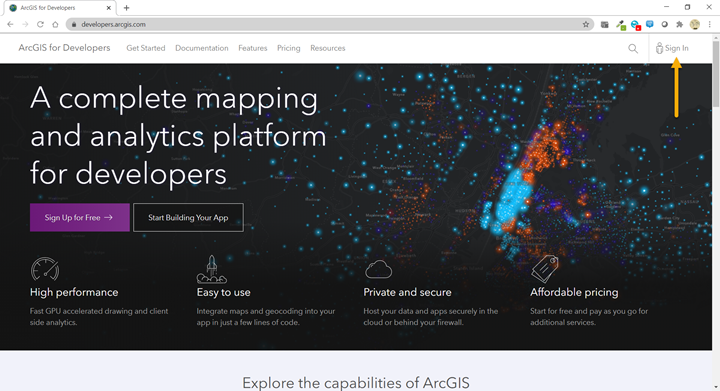Click the 'A complete mapping' hero headline
720x391 pixels.
point(178,136)
